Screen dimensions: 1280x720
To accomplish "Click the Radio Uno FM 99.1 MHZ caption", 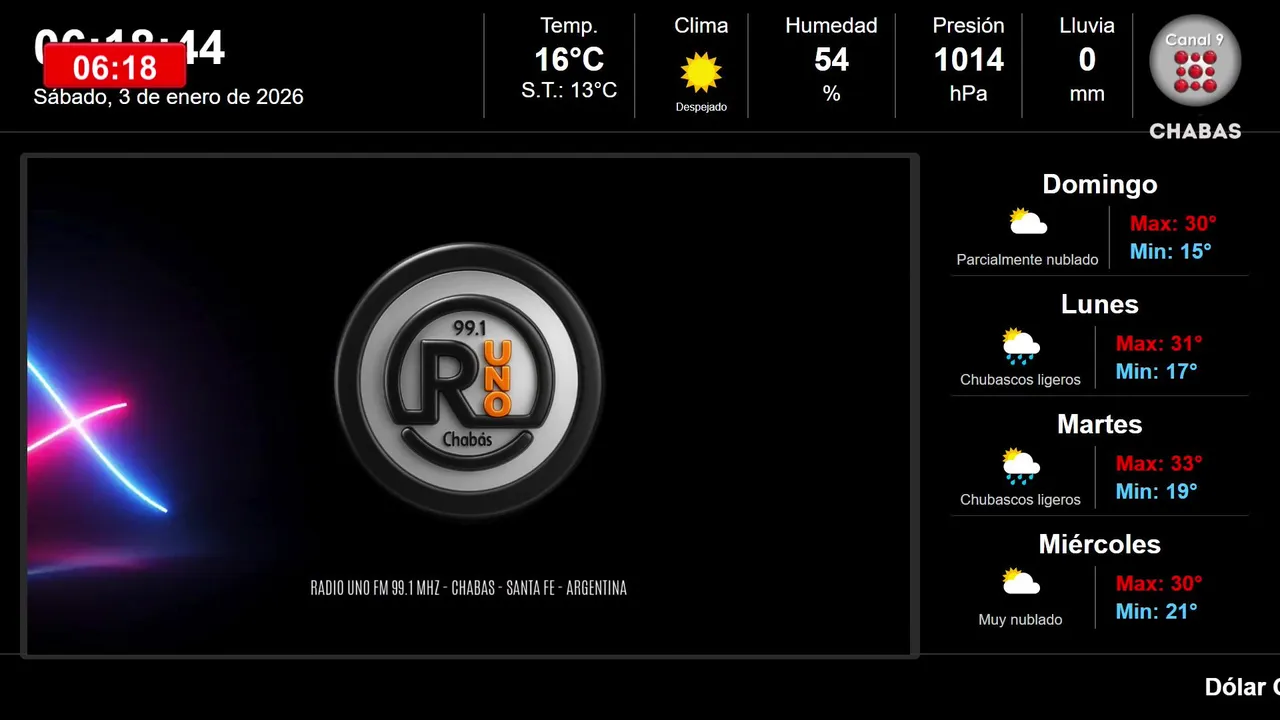I will pos(469,588).
